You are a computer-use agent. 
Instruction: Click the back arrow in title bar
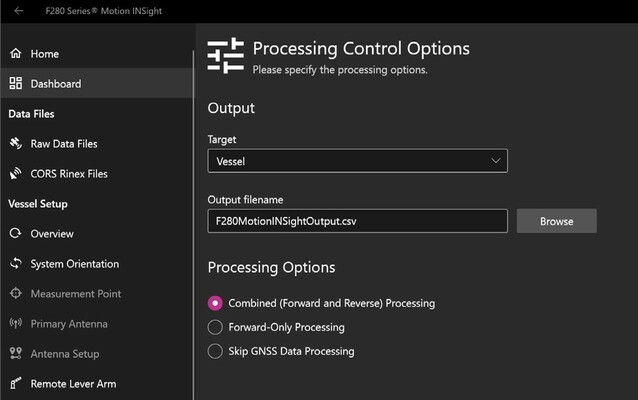point(19,10)
